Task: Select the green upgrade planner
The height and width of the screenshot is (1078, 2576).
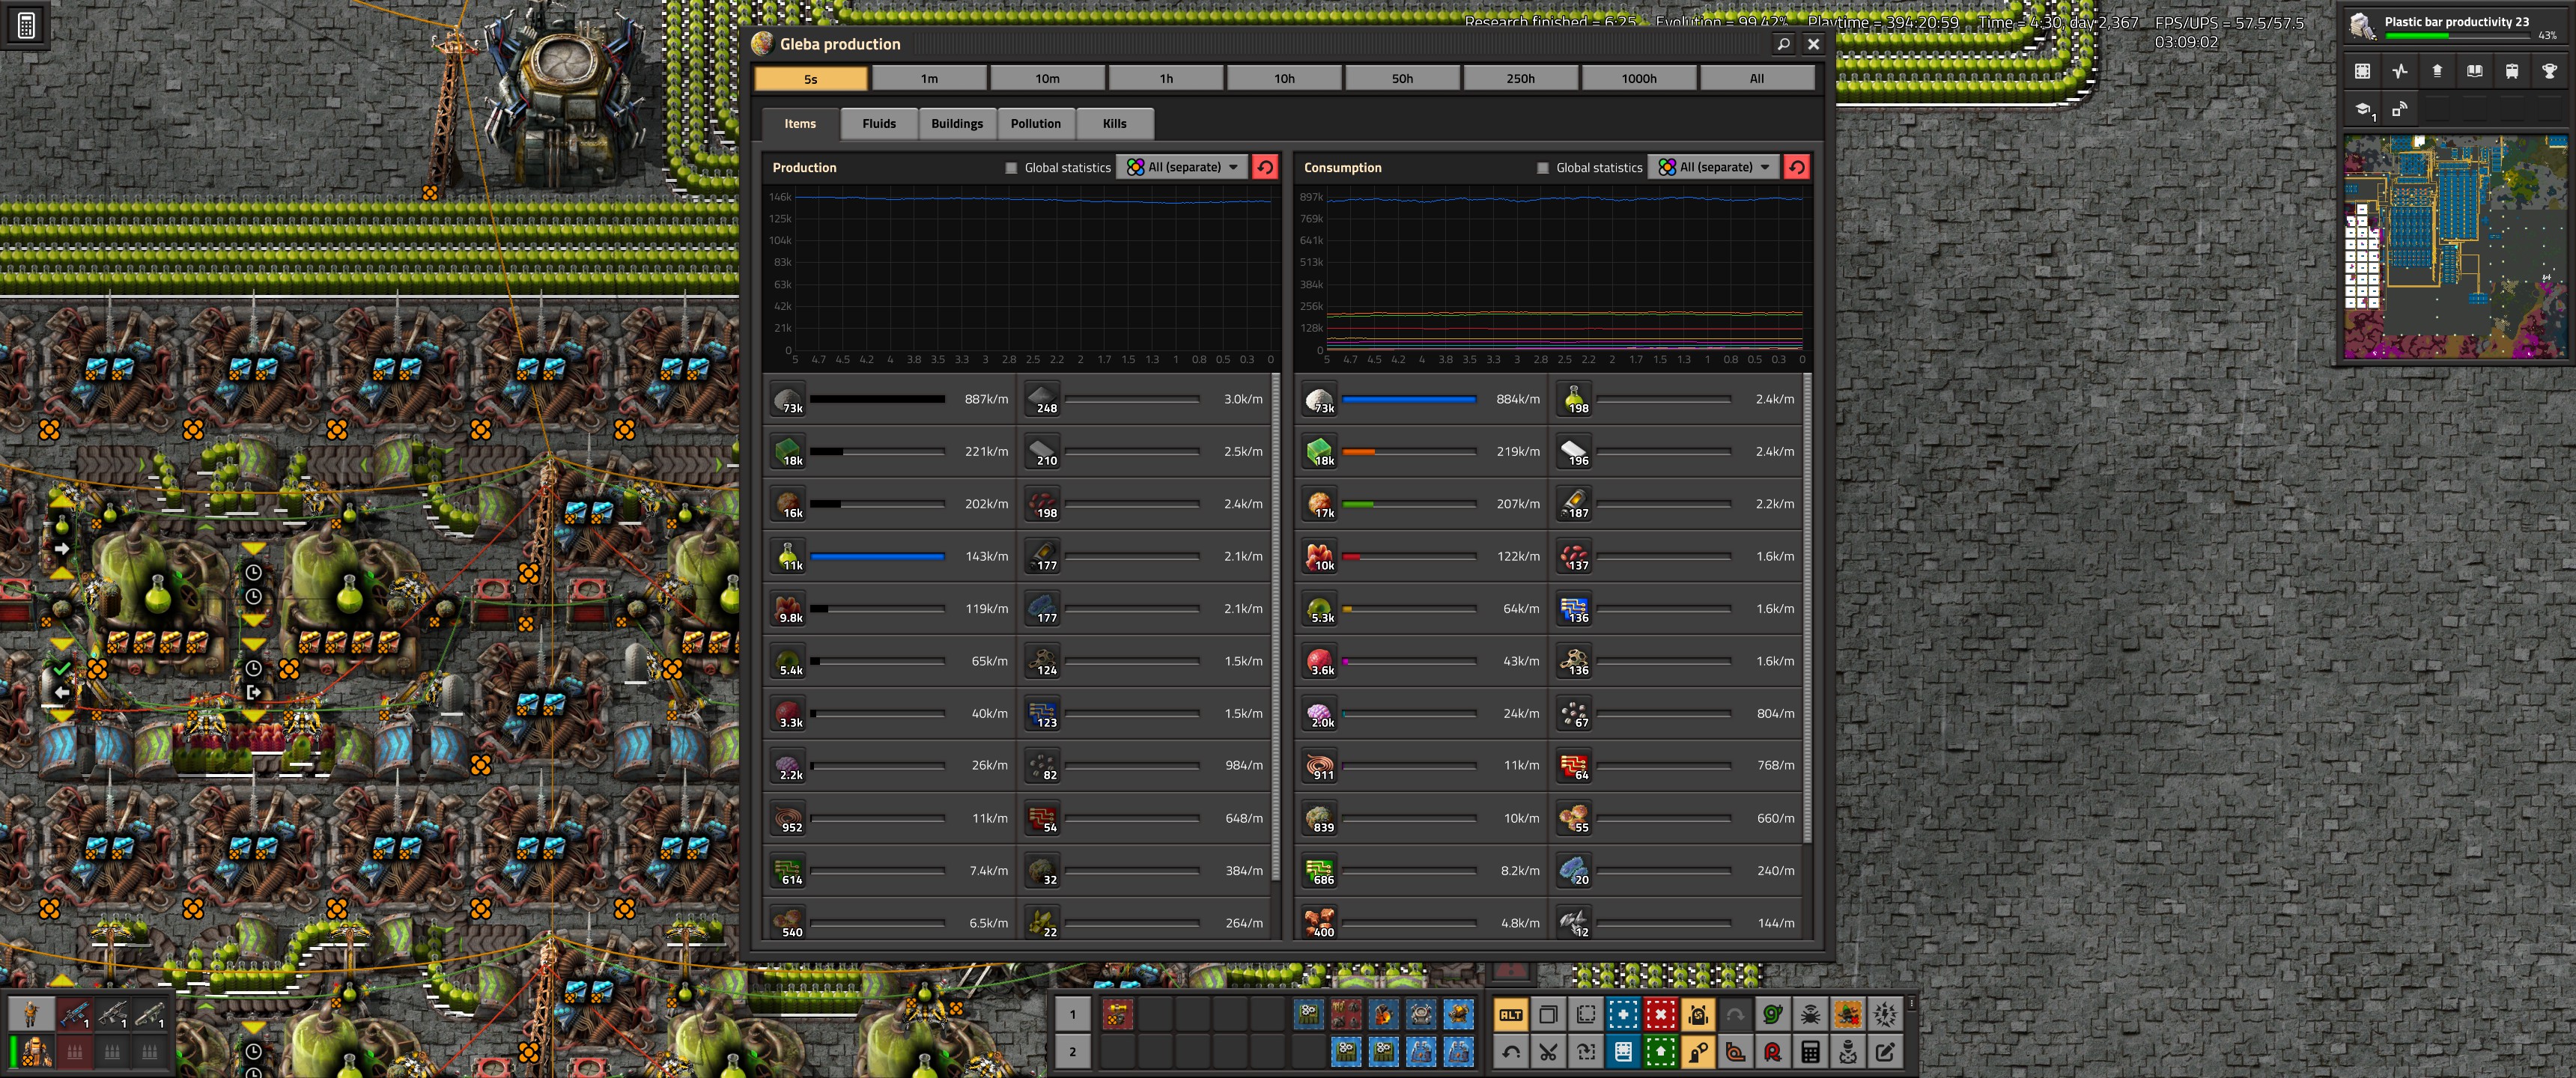Action: click(x=1661, y=1052)
